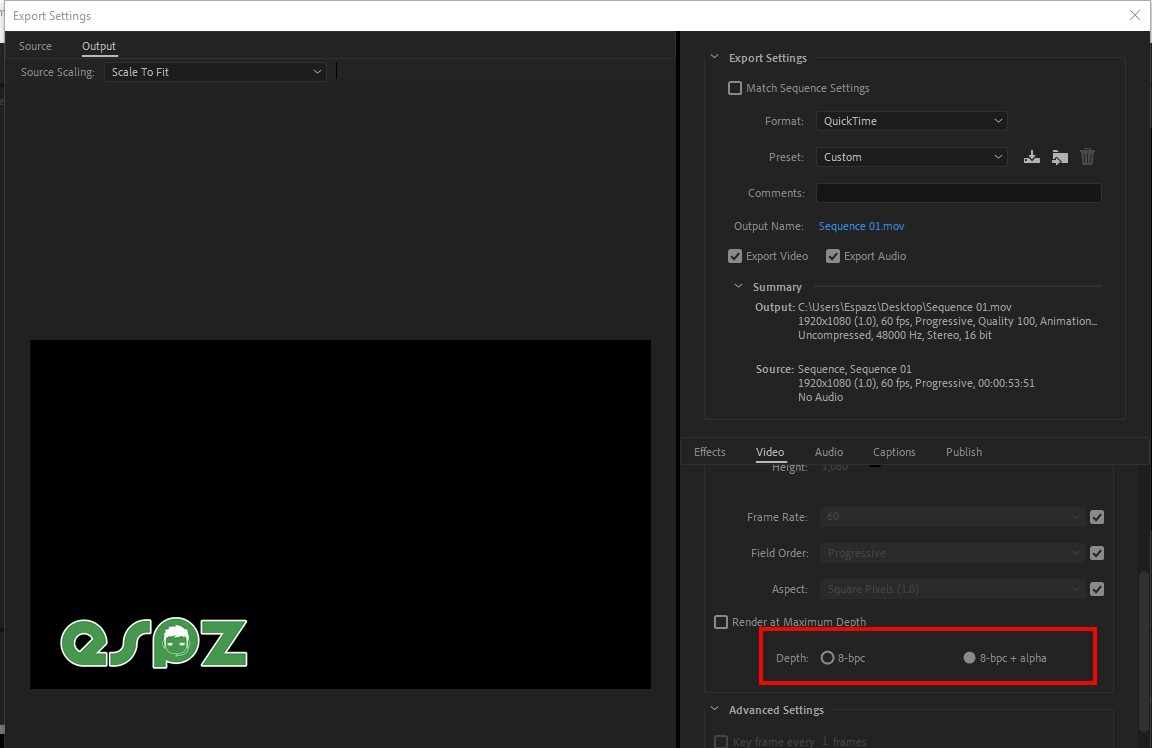Screen dimensions: 1152x748
Task: Collapse the Advanced Settings section
Action: 714,709
